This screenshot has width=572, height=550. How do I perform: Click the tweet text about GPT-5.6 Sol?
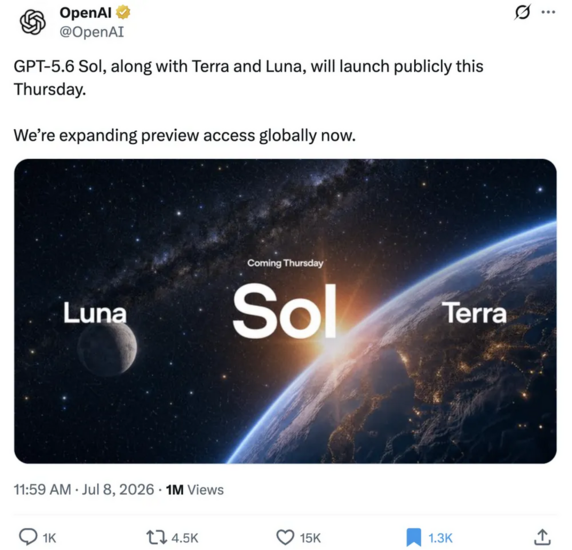(248, 78)
